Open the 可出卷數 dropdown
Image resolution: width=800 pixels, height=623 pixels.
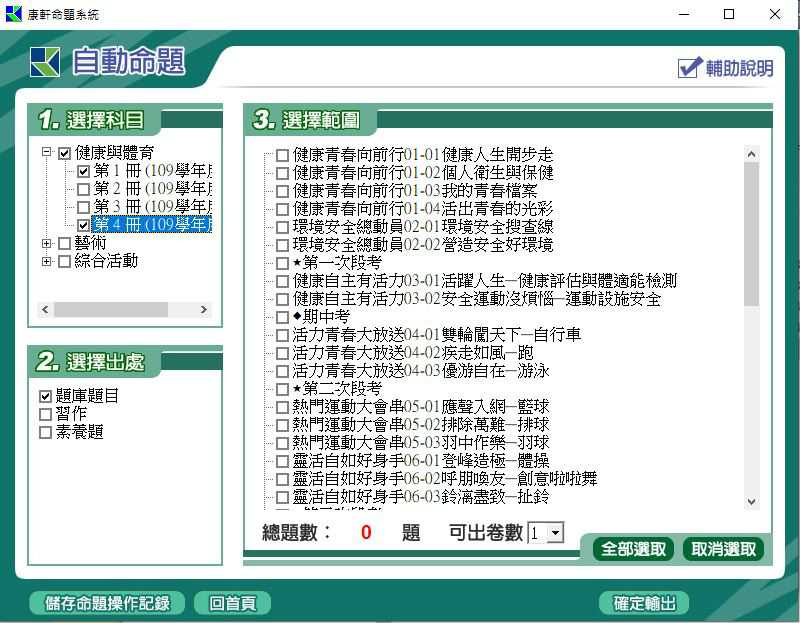(555, 533)
